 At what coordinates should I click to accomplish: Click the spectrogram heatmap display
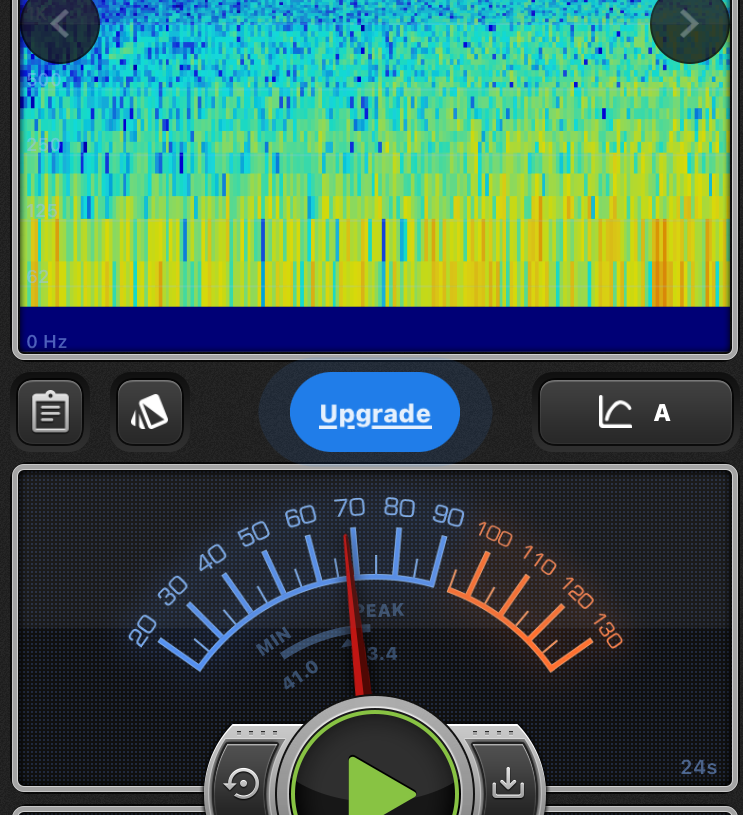[x=375, y=160]
